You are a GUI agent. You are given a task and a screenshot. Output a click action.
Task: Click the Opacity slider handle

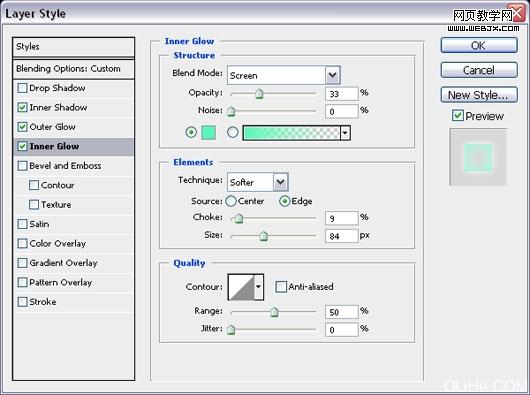(x=259, y=94)
